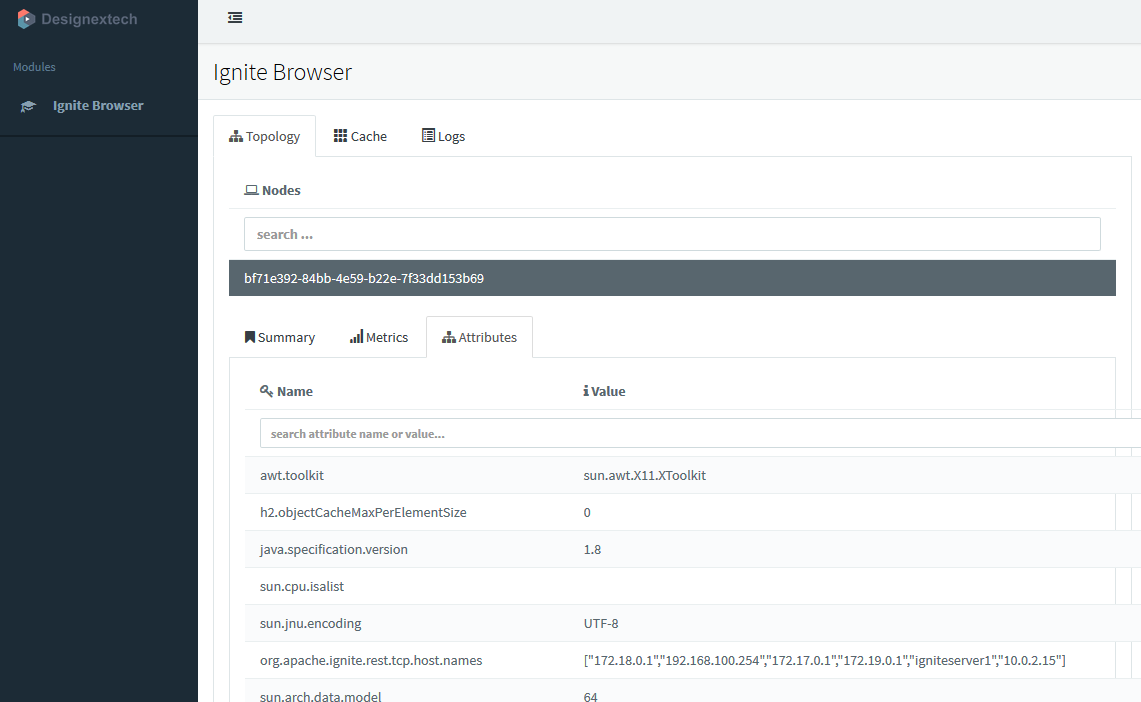
Task: Click the sun.jnu.encoding attribute
Action: click(x=311, y=623)
